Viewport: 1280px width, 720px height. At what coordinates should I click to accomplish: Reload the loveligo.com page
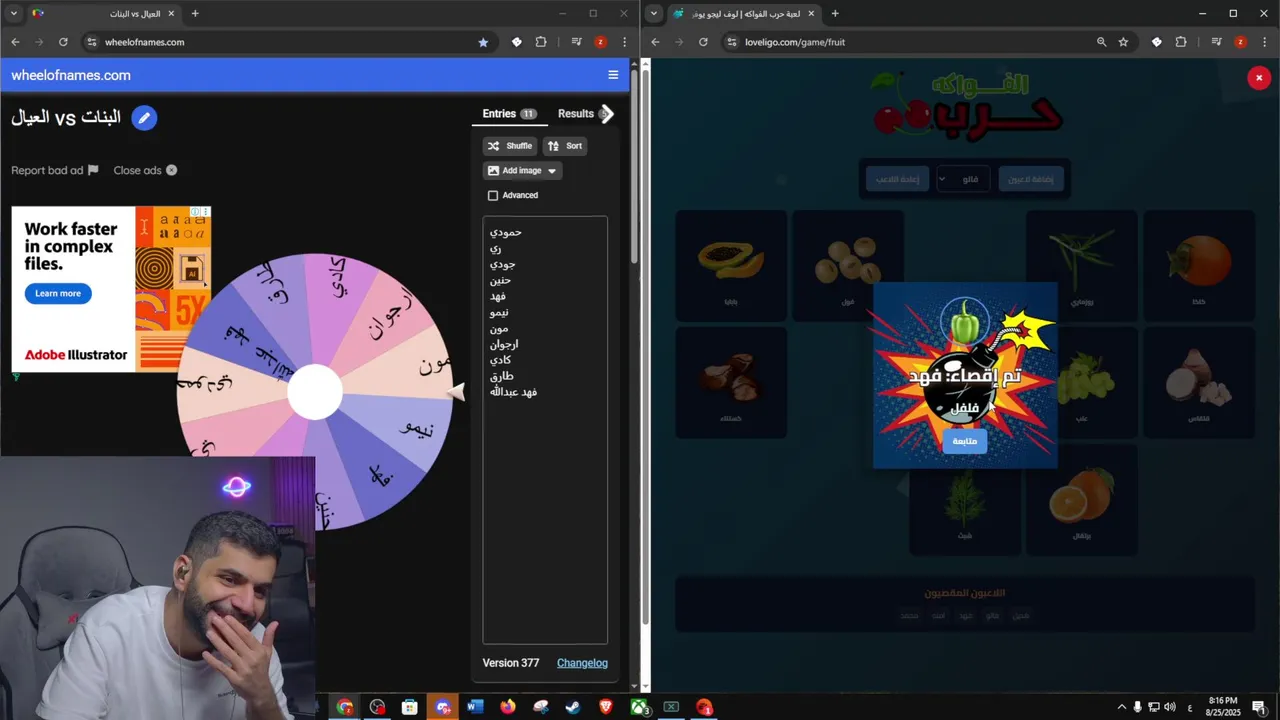coord(703,42)
